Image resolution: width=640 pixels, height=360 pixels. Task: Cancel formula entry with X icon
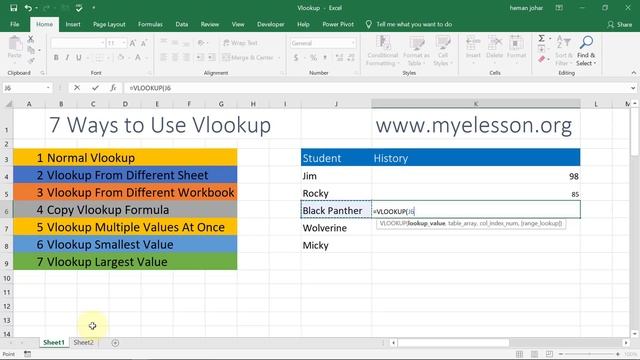pos(77,88)
